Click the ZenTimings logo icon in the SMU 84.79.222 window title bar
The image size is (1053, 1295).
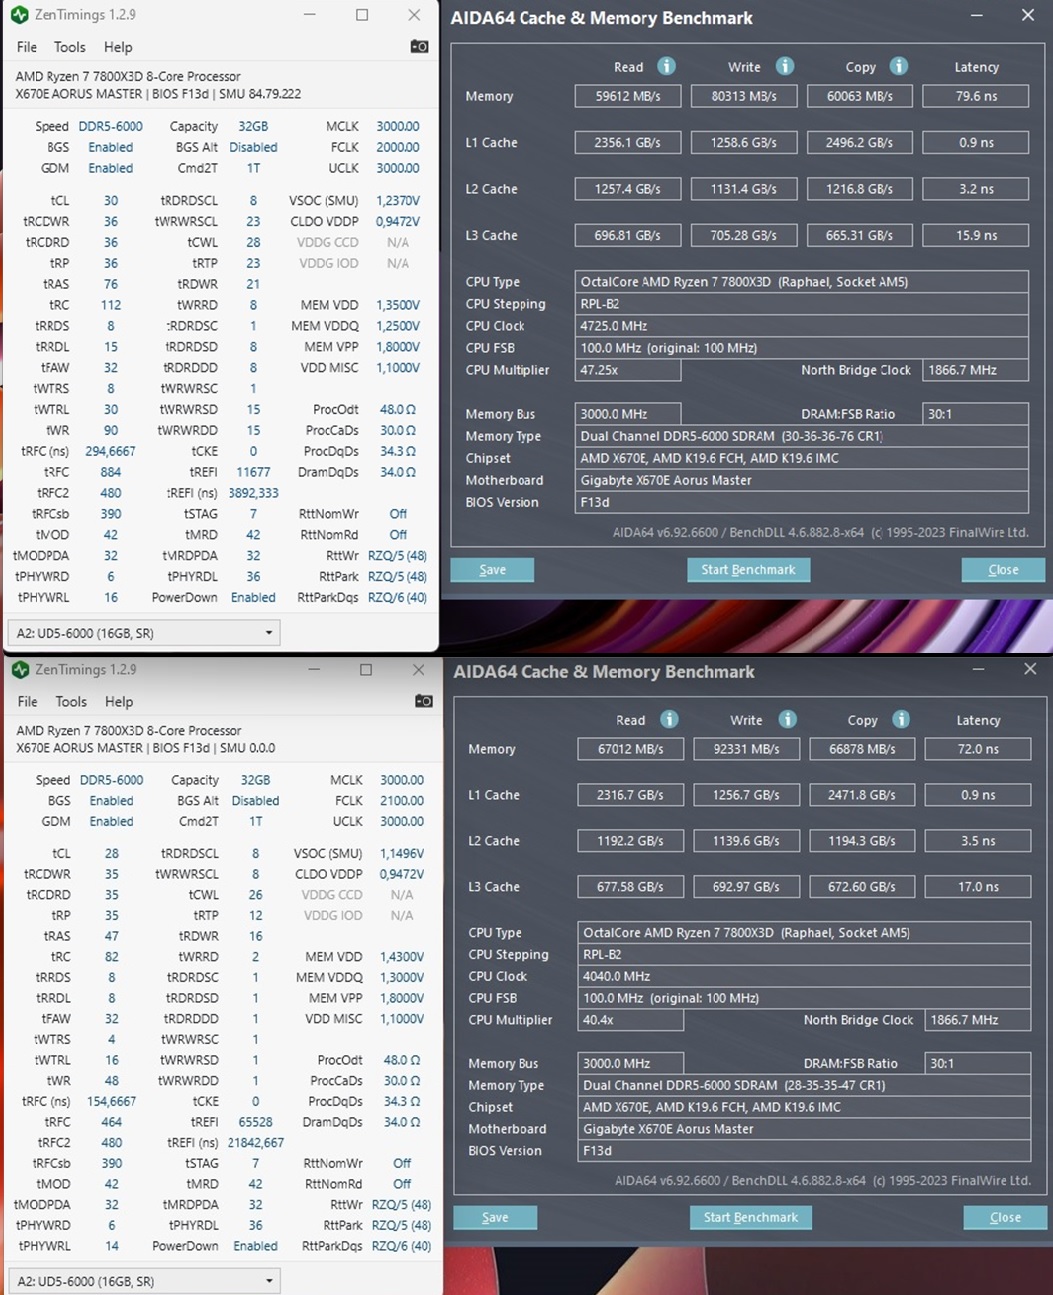point(19,15)
